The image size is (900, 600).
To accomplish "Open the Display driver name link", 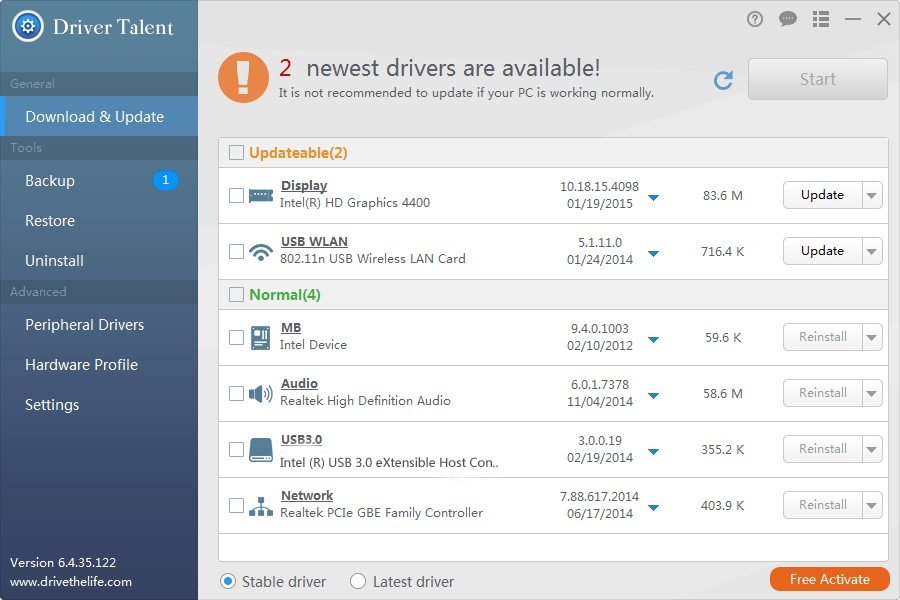I will tap(304, 185).
